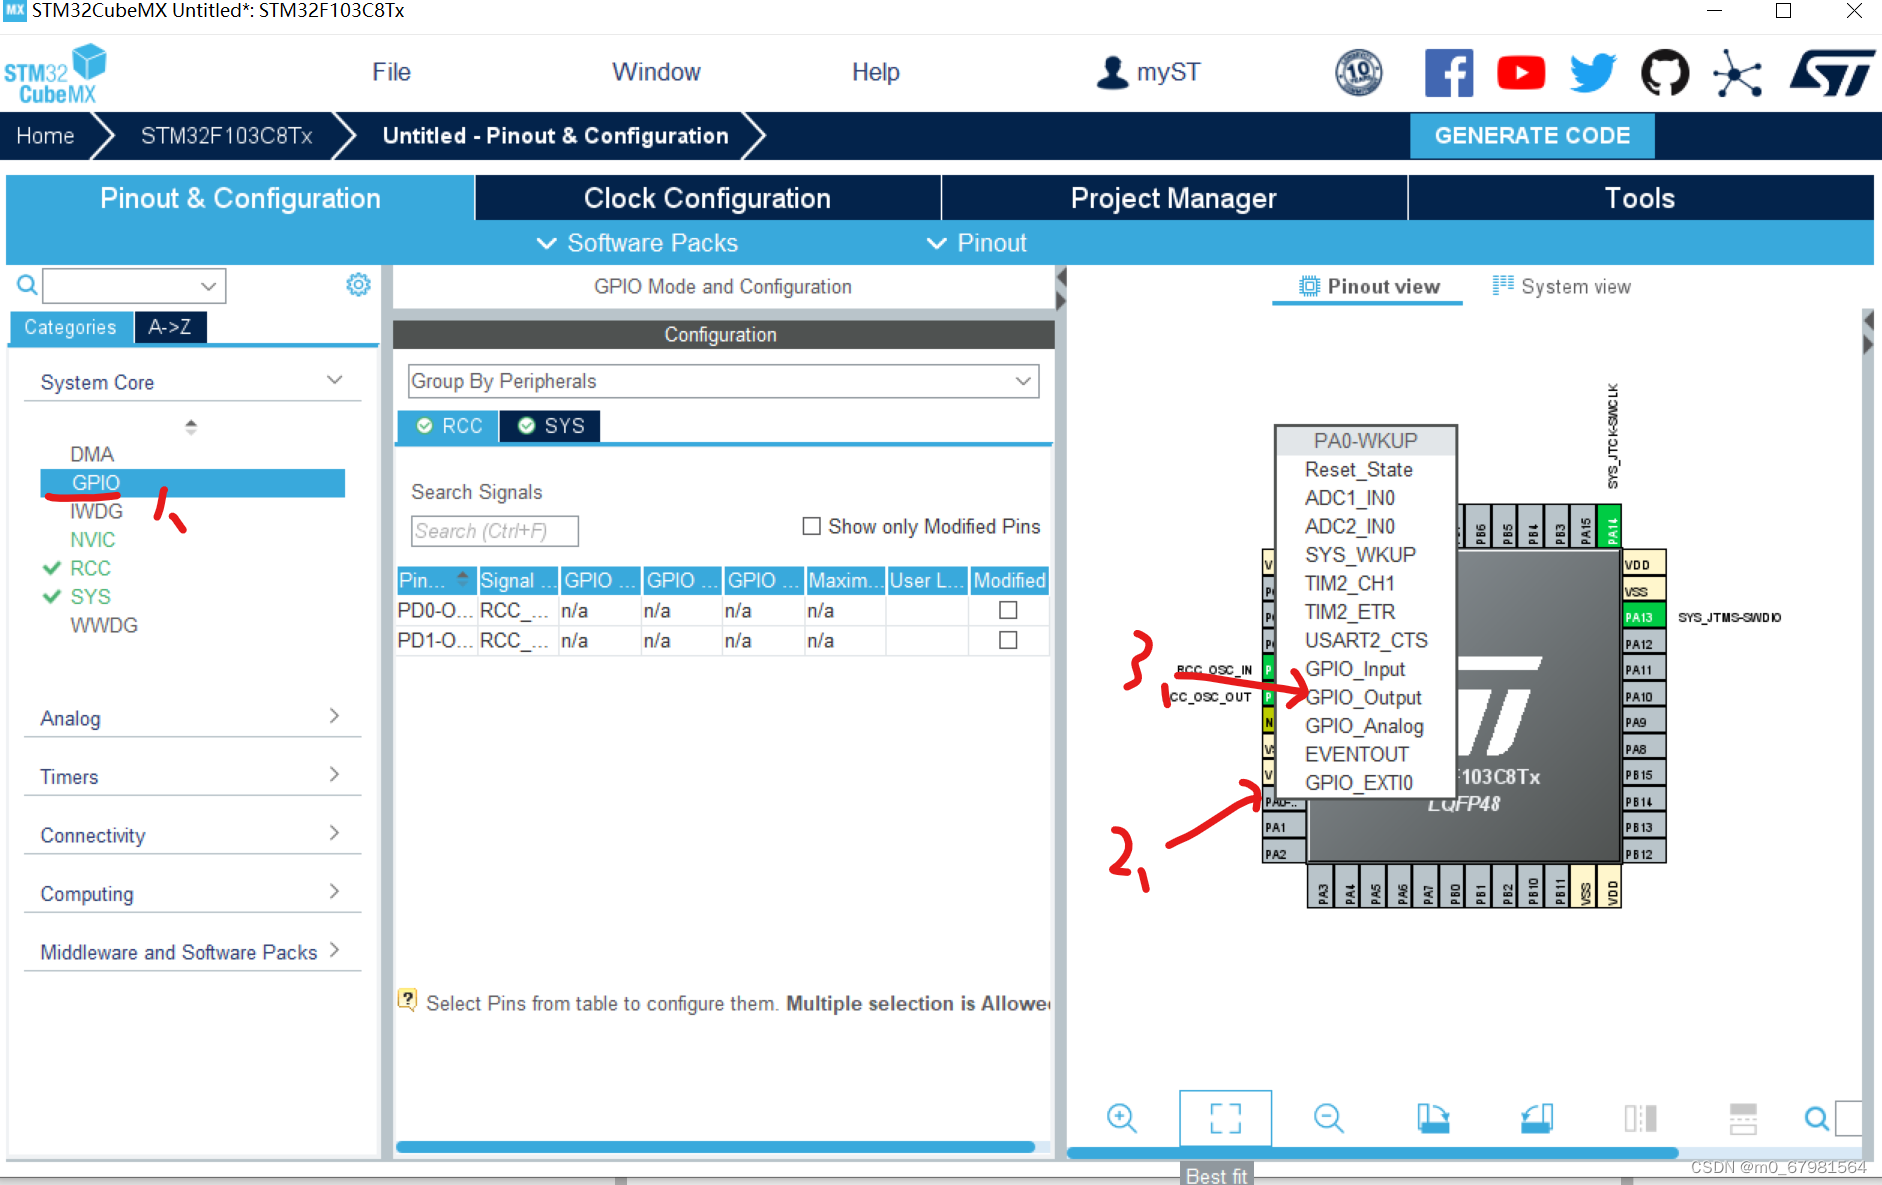Select pin PB12 on the chip
Screen dimensions: 1882x1185
pyautogui.click(x=1643, y=854)
